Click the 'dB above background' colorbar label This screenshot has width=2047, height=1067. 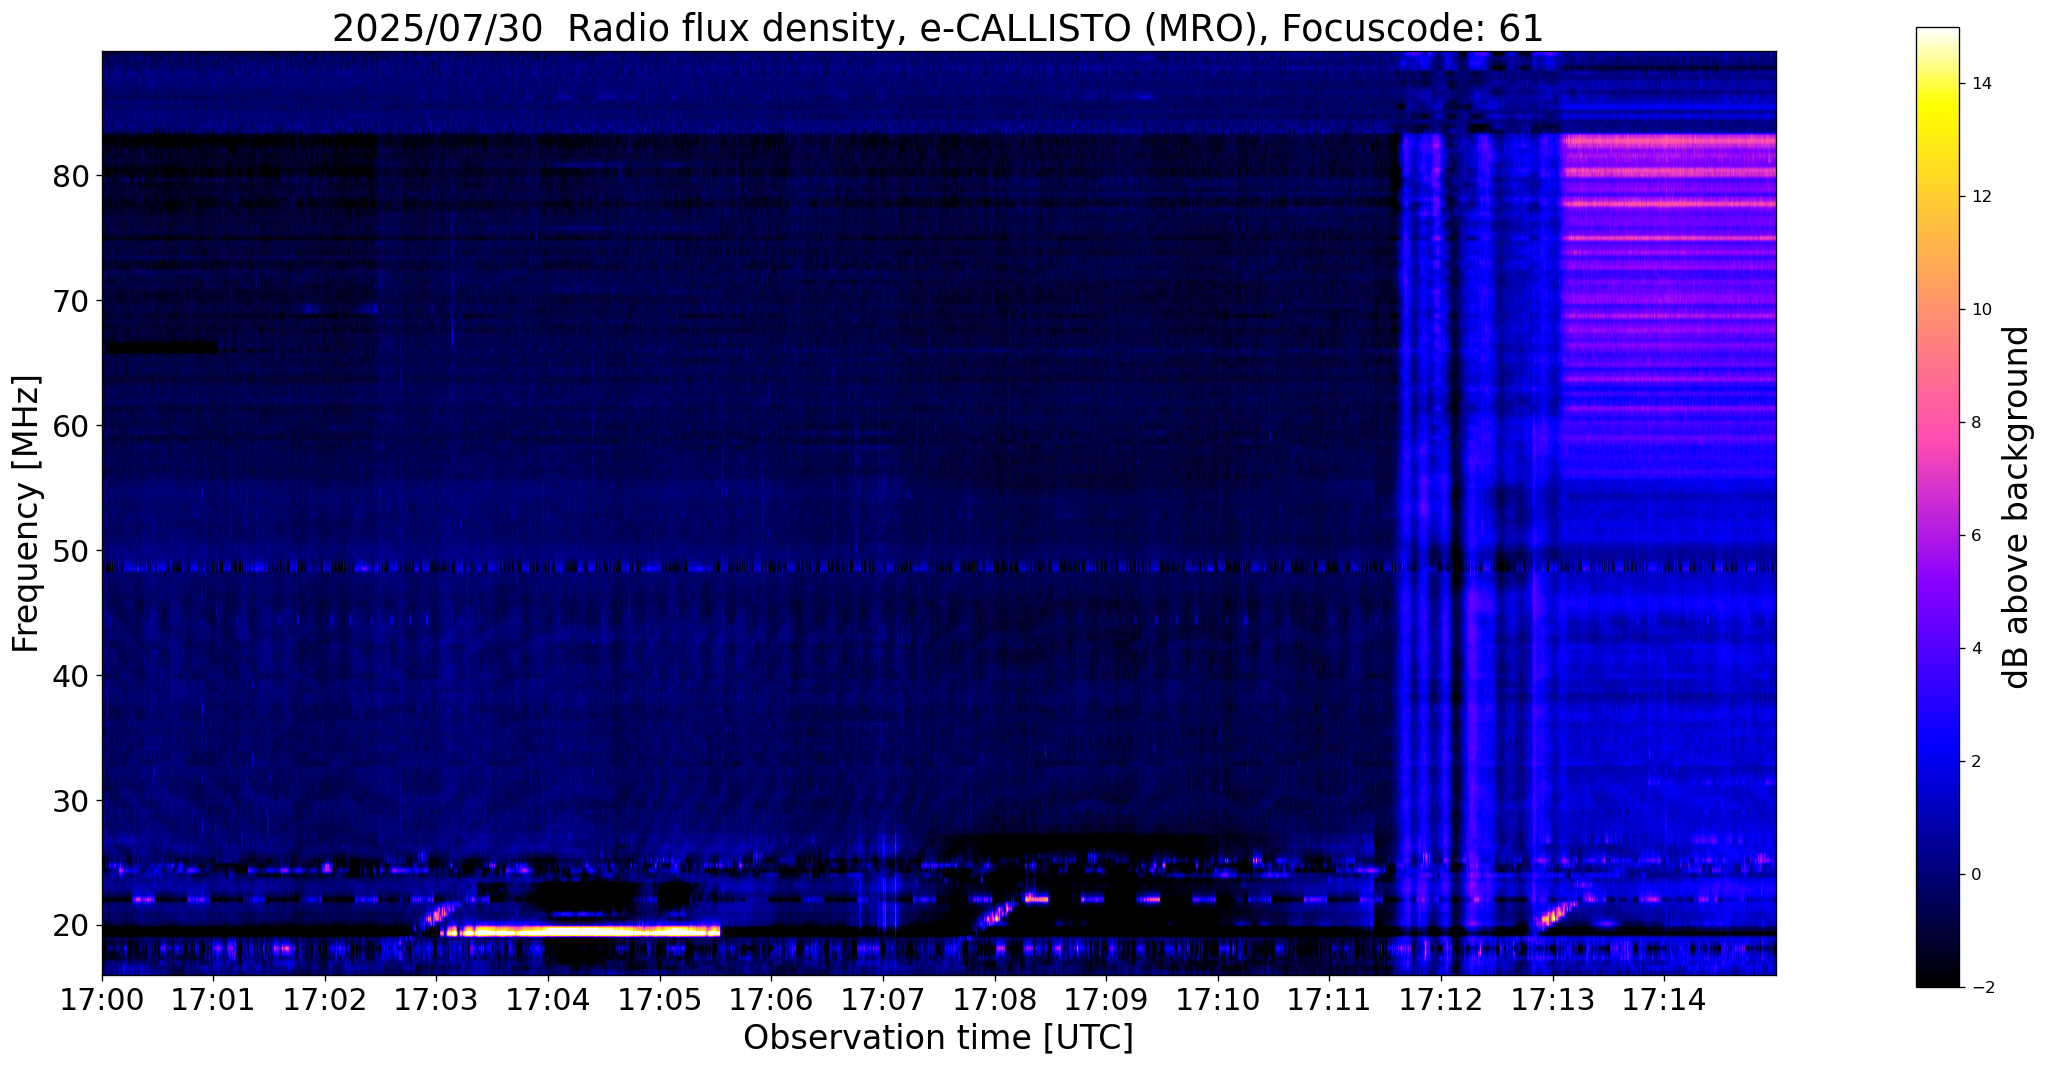2017,507
